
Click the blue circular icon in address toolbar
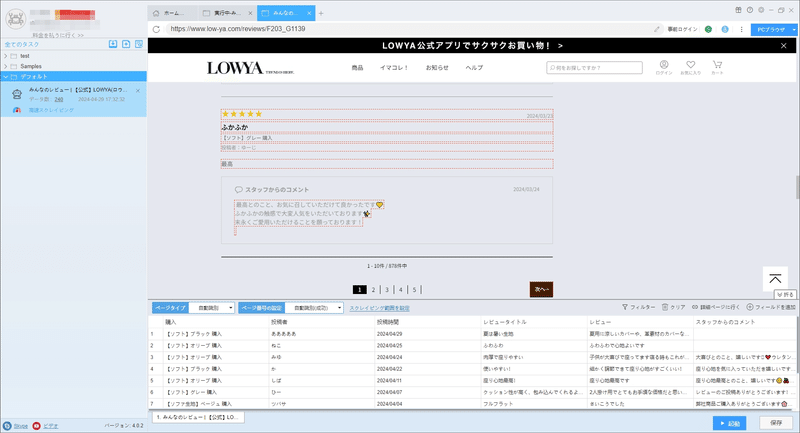(724, 29)
